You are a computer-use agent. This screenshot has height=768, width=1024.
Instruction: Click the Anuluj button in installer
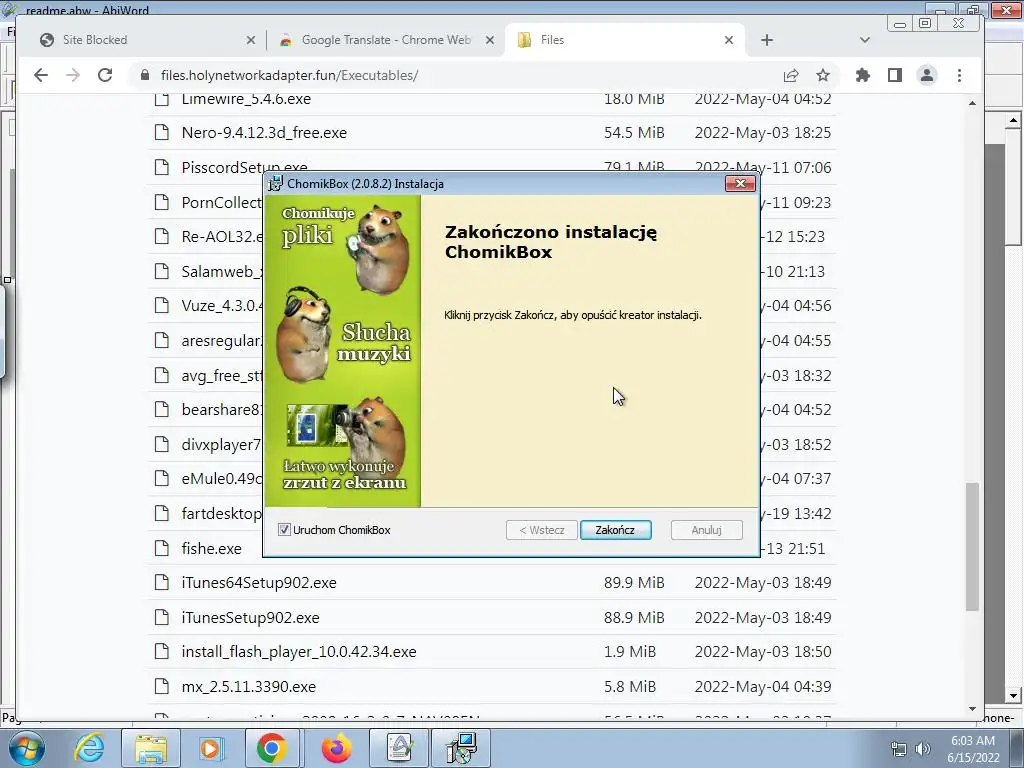(x=706, y=530)
